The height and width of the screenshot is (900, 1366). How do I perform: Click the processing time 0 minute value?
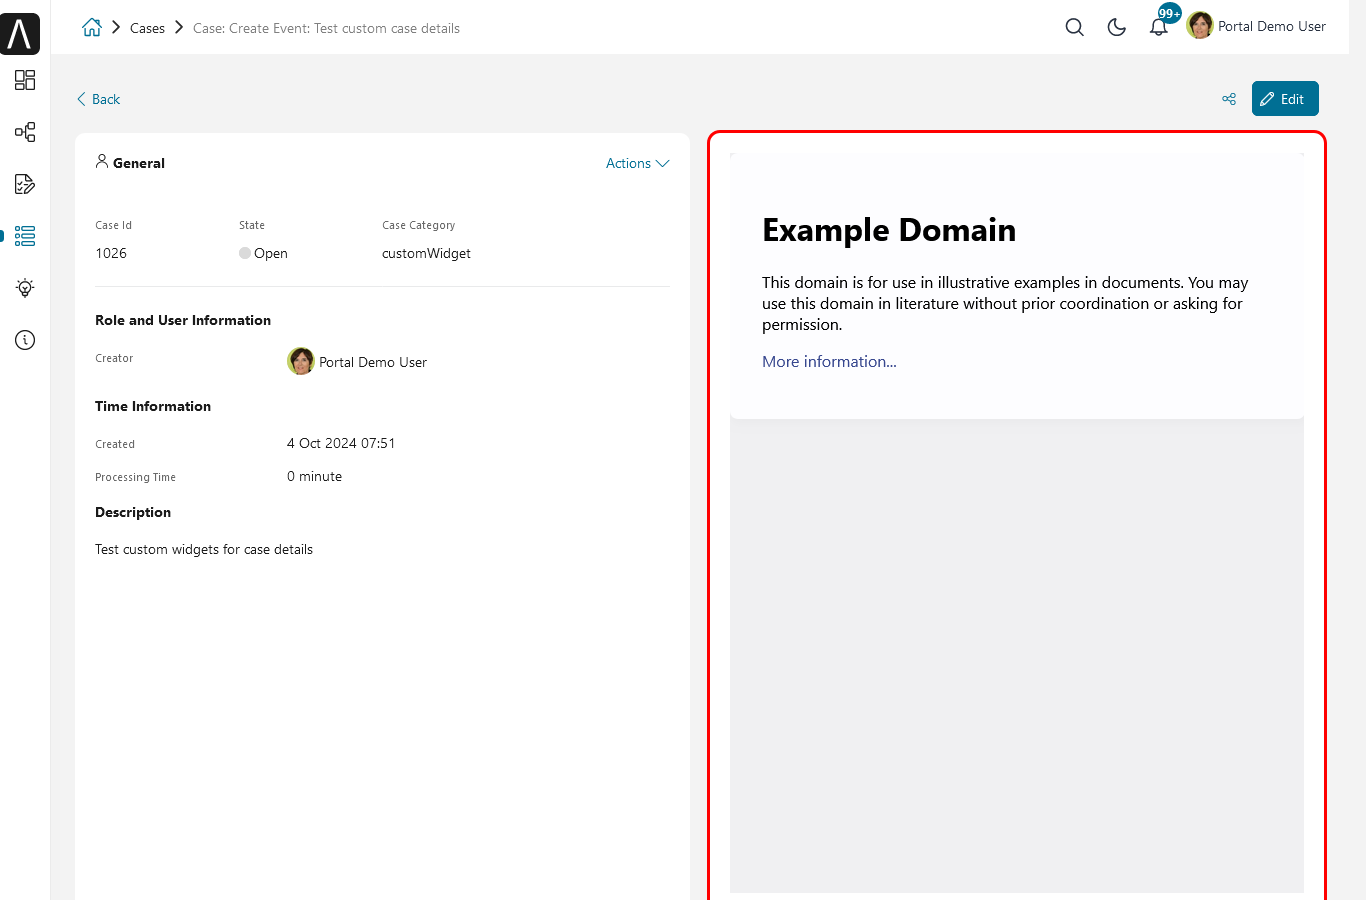[314, 476]
